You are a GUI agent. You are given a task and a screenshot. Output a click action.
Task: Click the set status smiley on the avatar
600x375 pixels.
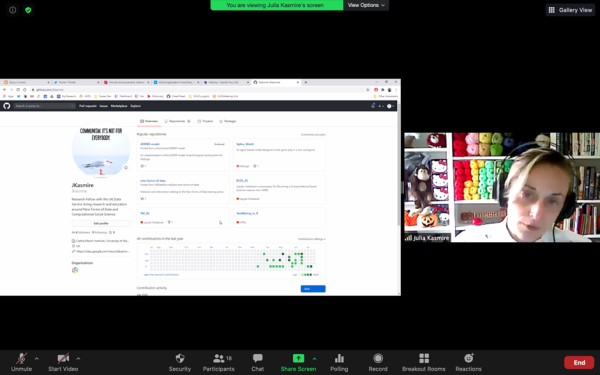[126, 168]
